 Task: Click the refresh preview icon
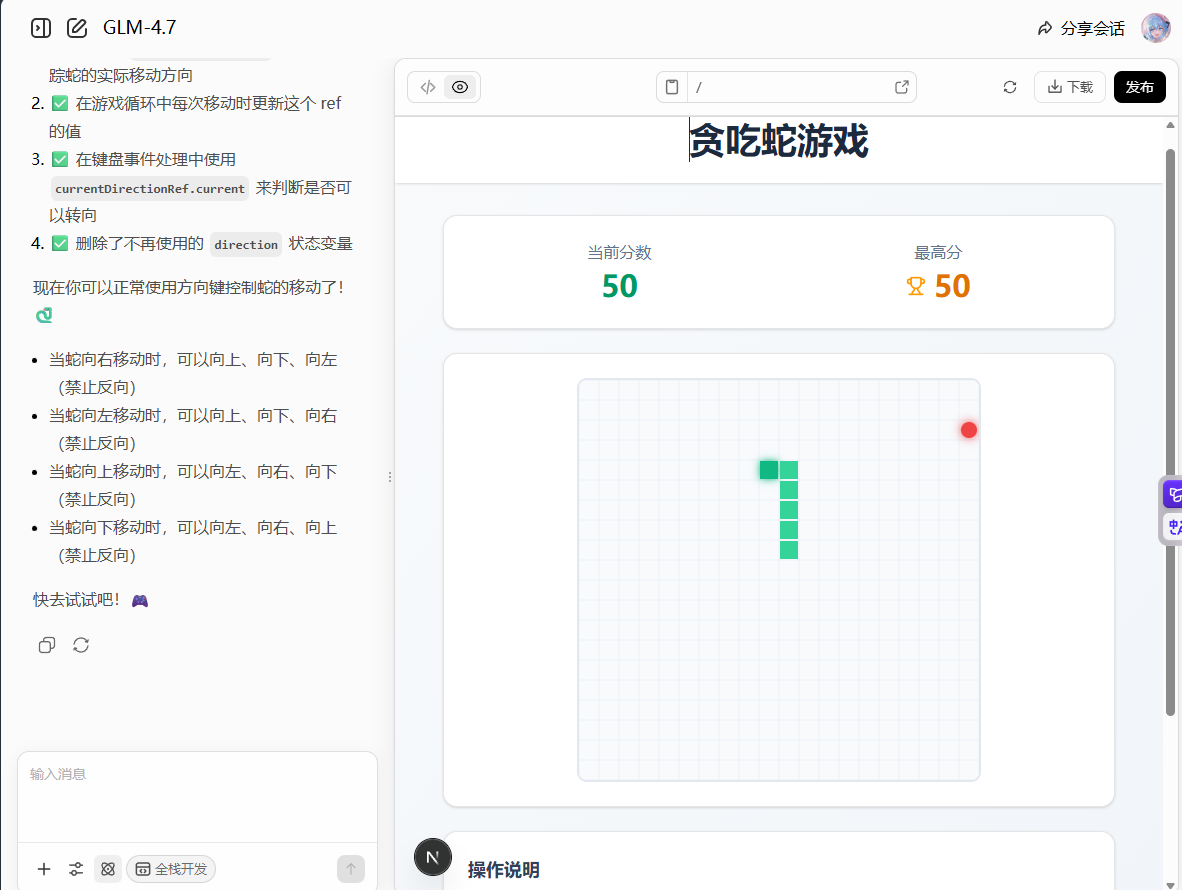(1010, 87)
